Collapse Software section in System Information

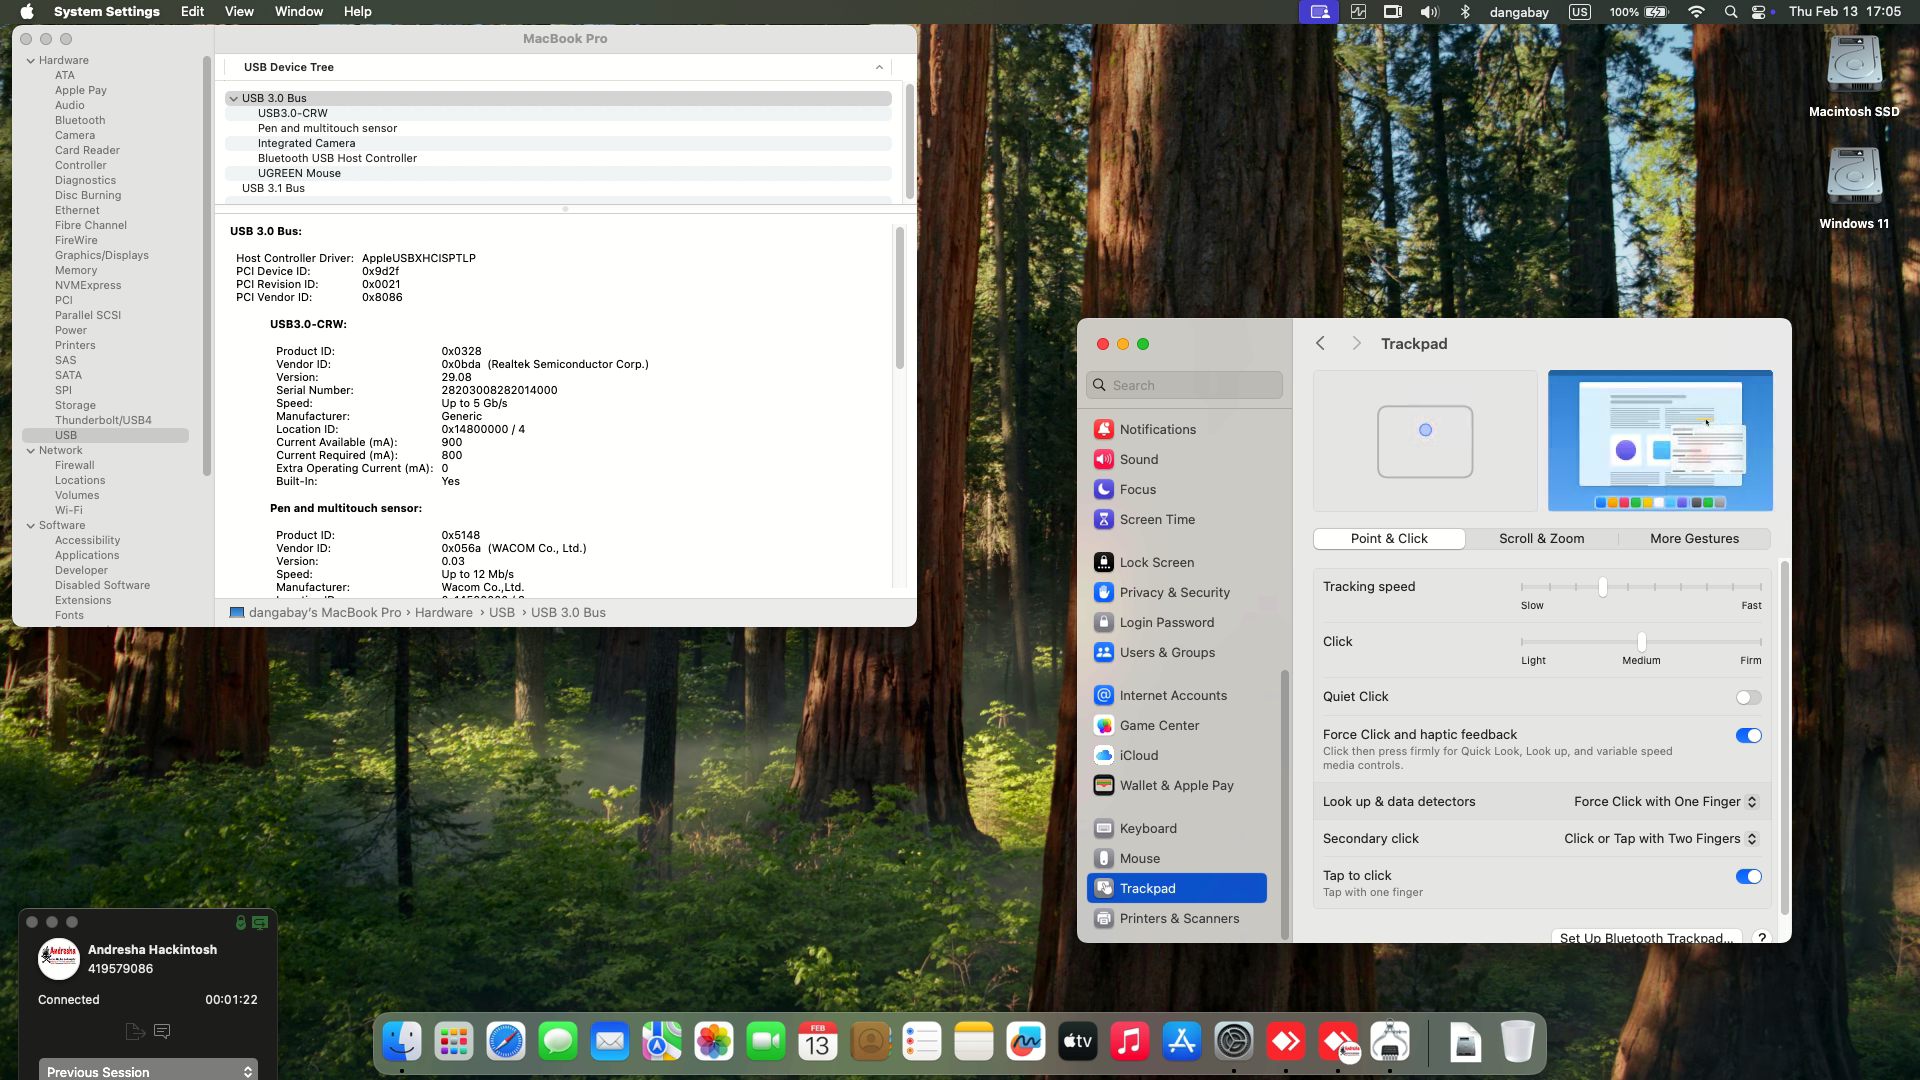pyautogui.click(x=30, y=525)
